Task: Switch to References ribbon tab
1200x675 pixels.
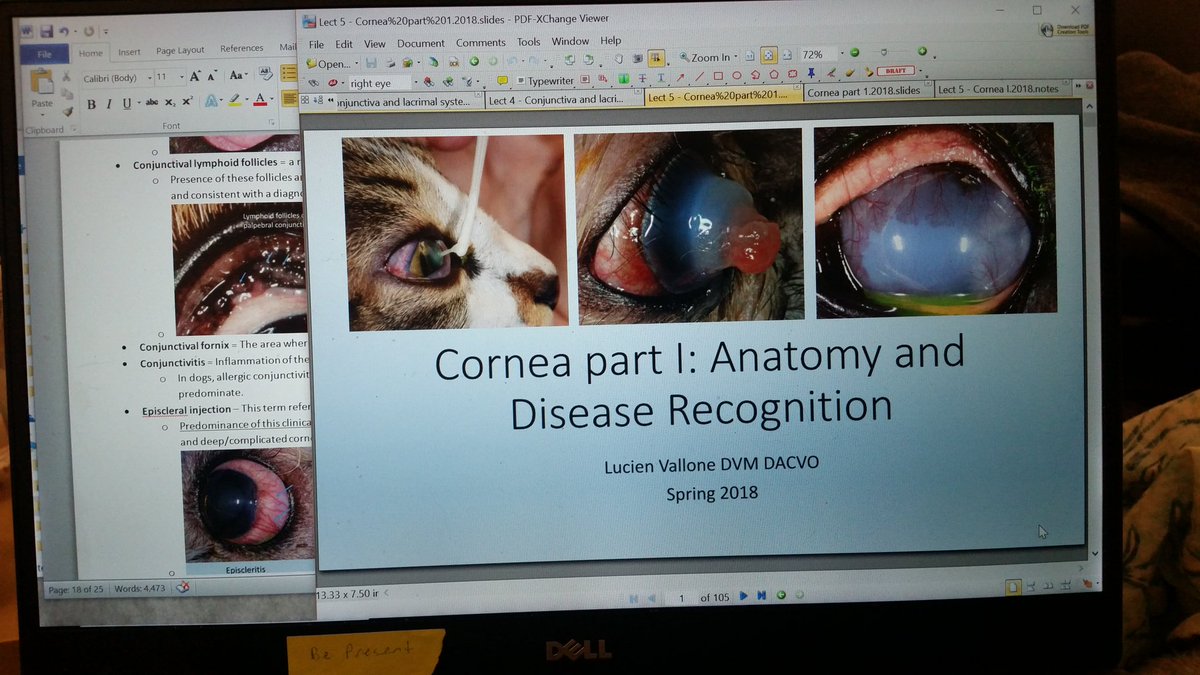Action: coord(241,48)
